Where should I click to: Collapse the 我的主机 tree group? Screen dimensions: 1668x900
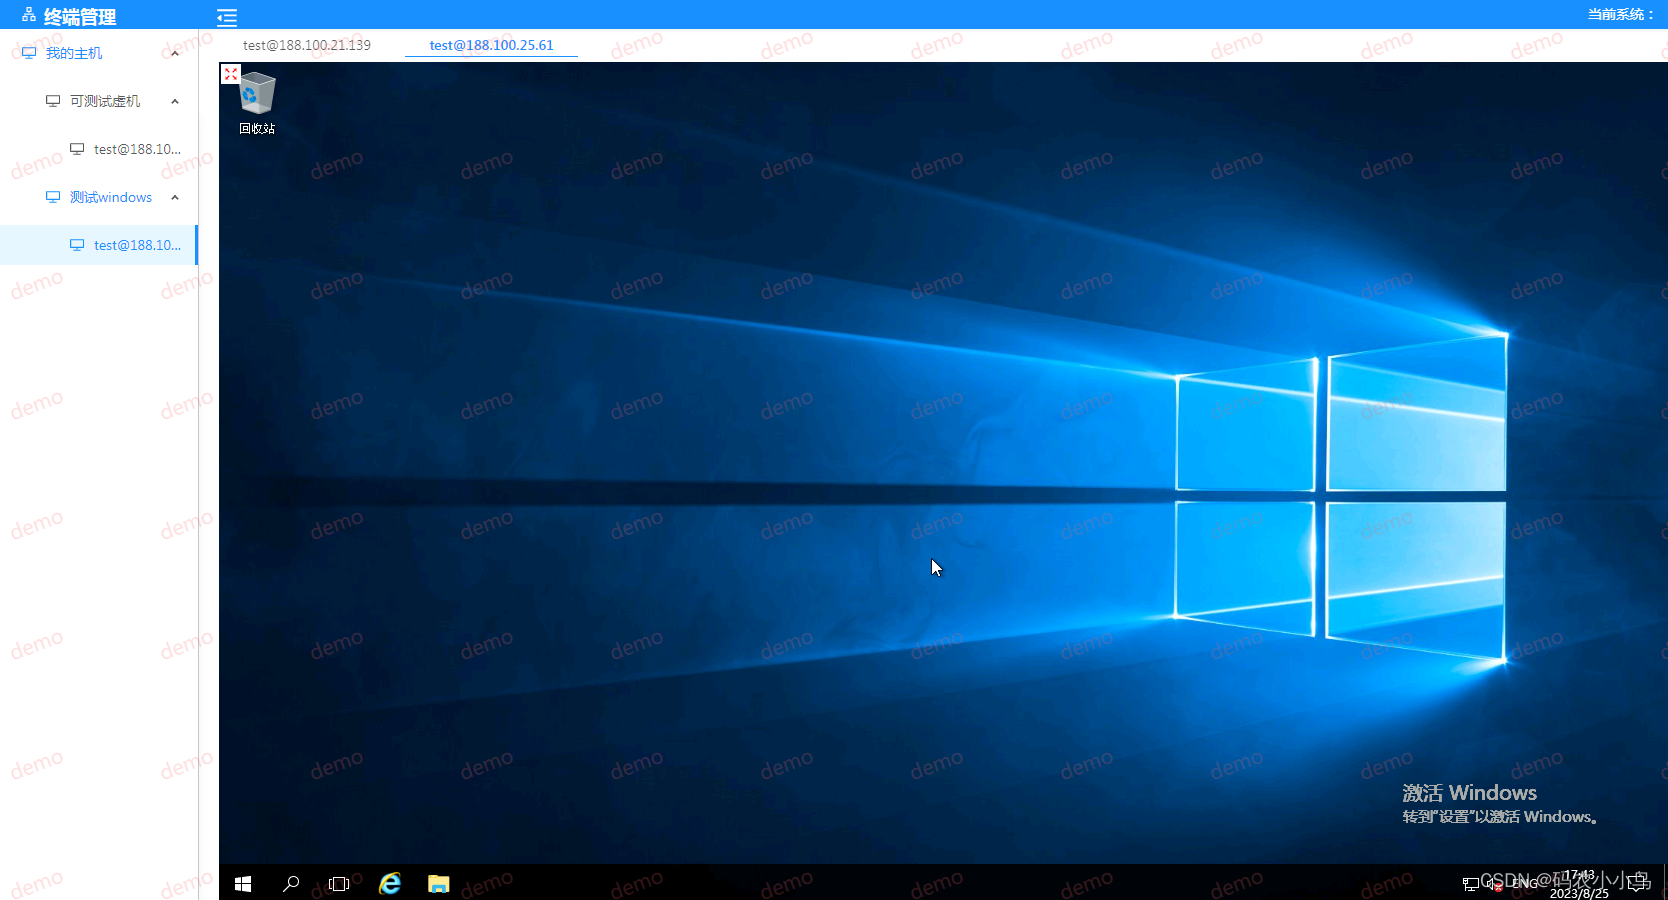pyautogui.click(x=175, y=53)
